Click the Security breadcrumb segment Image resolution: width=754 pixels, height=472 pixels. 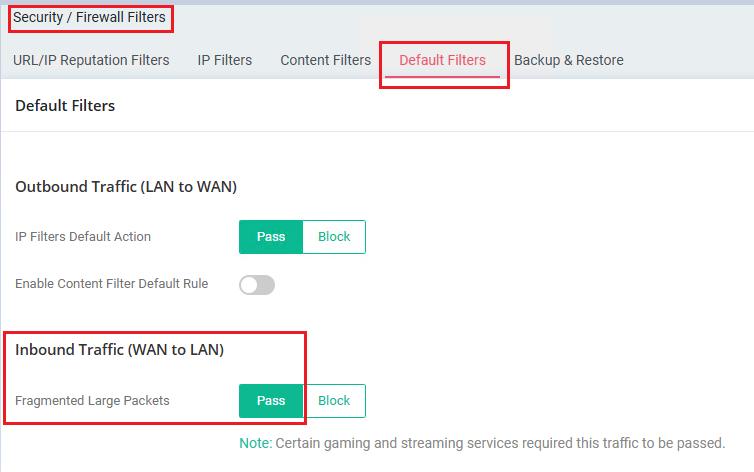click(x=38, y=17)
